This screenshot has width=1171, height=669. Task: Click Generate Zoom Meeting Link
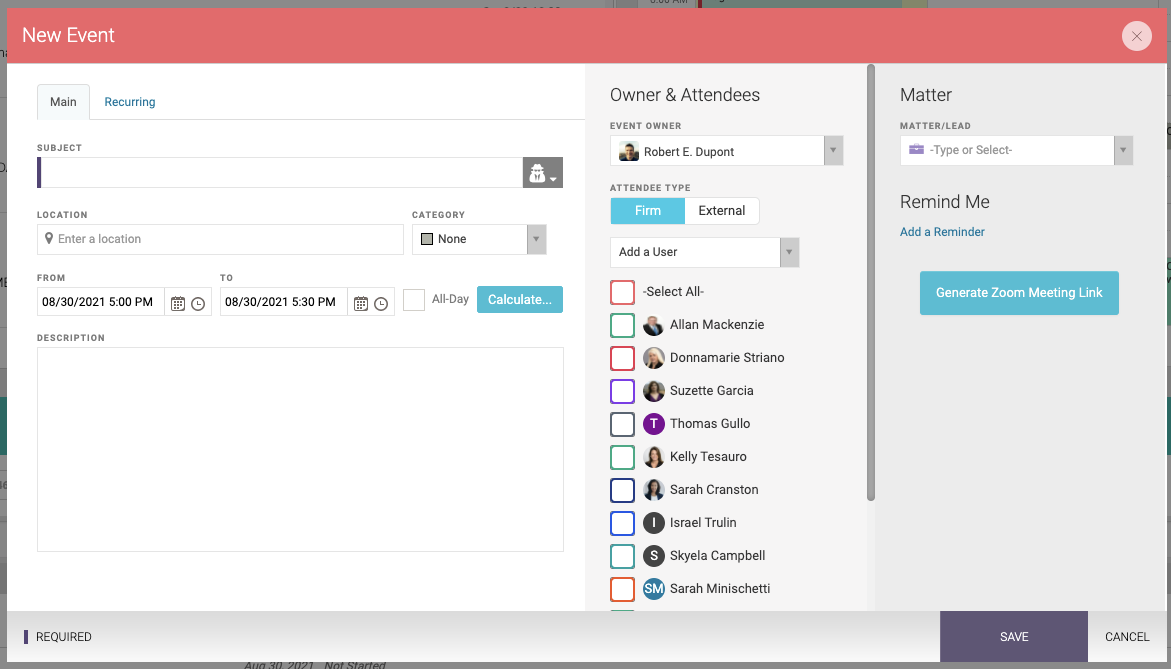tap(1019, 293)
